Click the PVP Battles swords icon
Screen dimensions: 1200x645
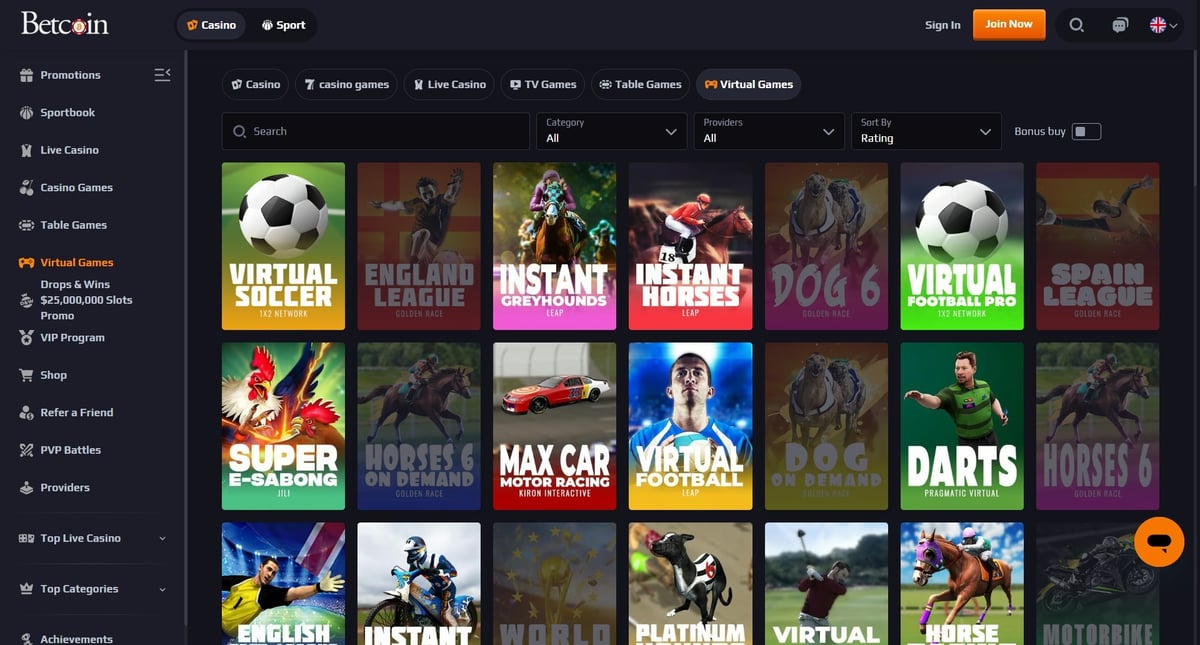pos(27,450)
